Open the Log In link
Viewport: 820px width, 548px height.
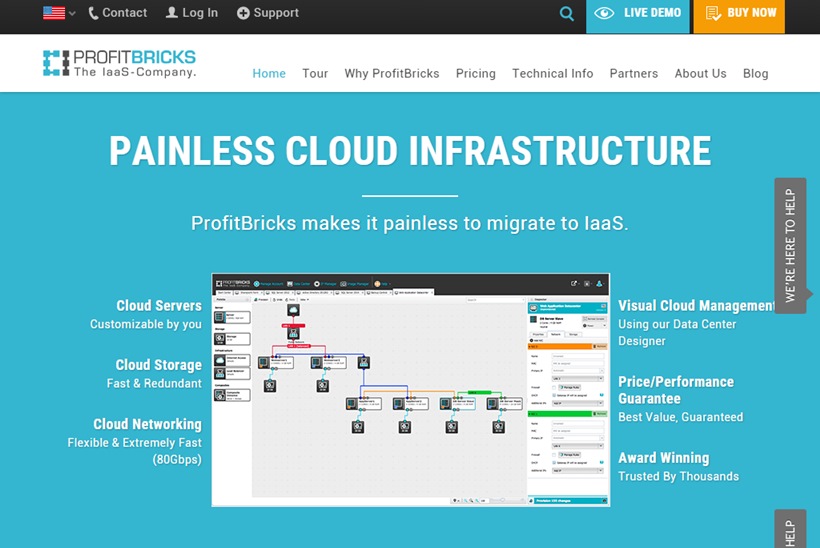191,13
